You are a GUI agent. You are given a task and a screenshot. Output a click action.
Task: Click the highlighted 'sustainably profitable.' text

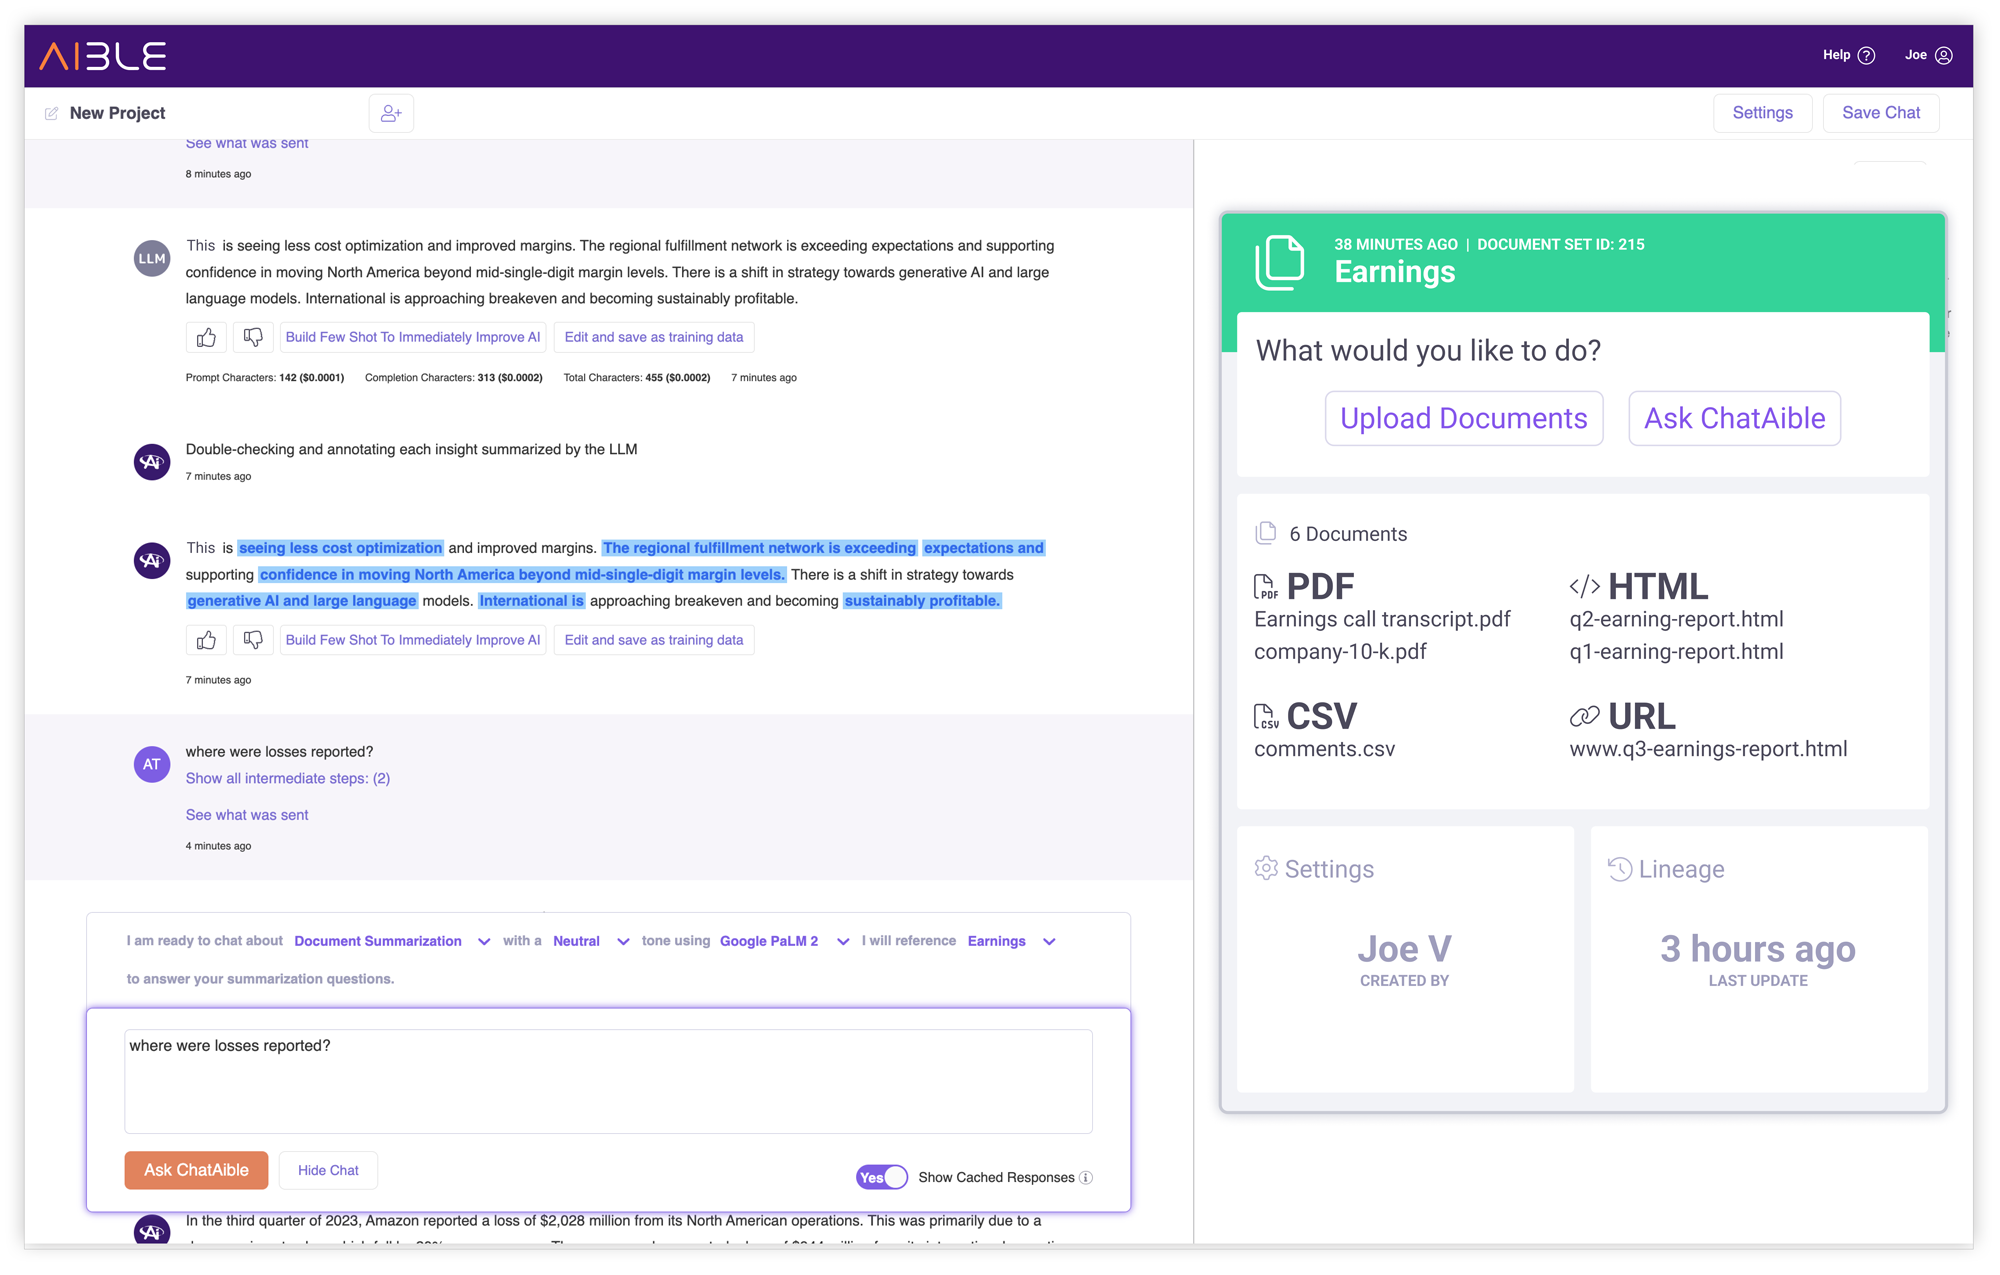922,601
